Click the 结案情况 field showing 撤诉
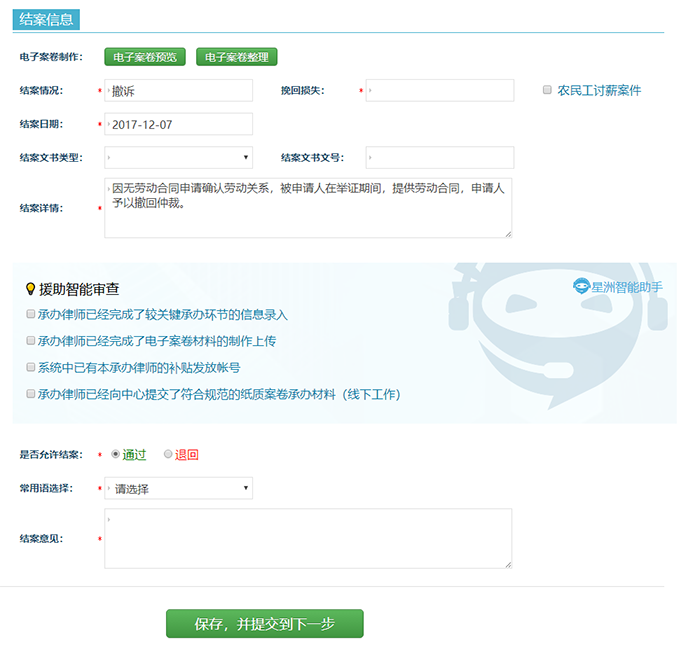Image resolution: width=700 pixels, height=645 pixels. [179, 91]
